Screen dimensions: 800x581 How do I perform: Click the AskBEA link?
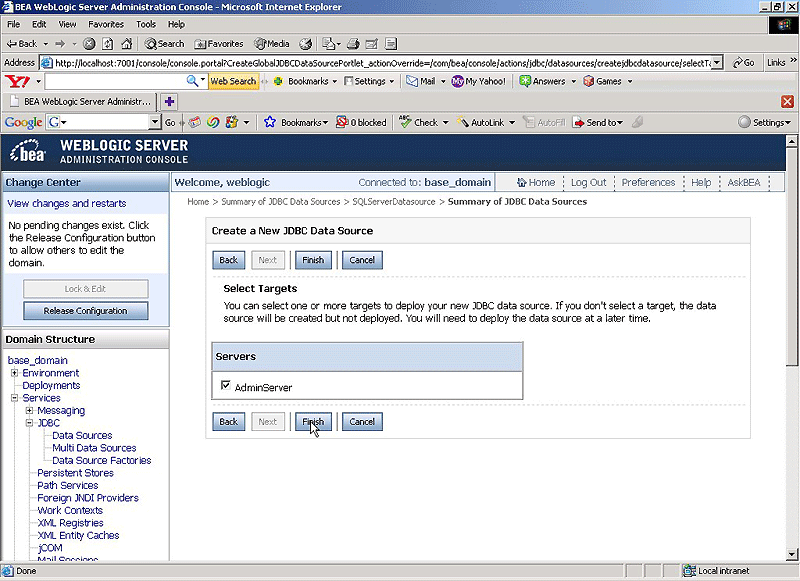tap(743, 183)
